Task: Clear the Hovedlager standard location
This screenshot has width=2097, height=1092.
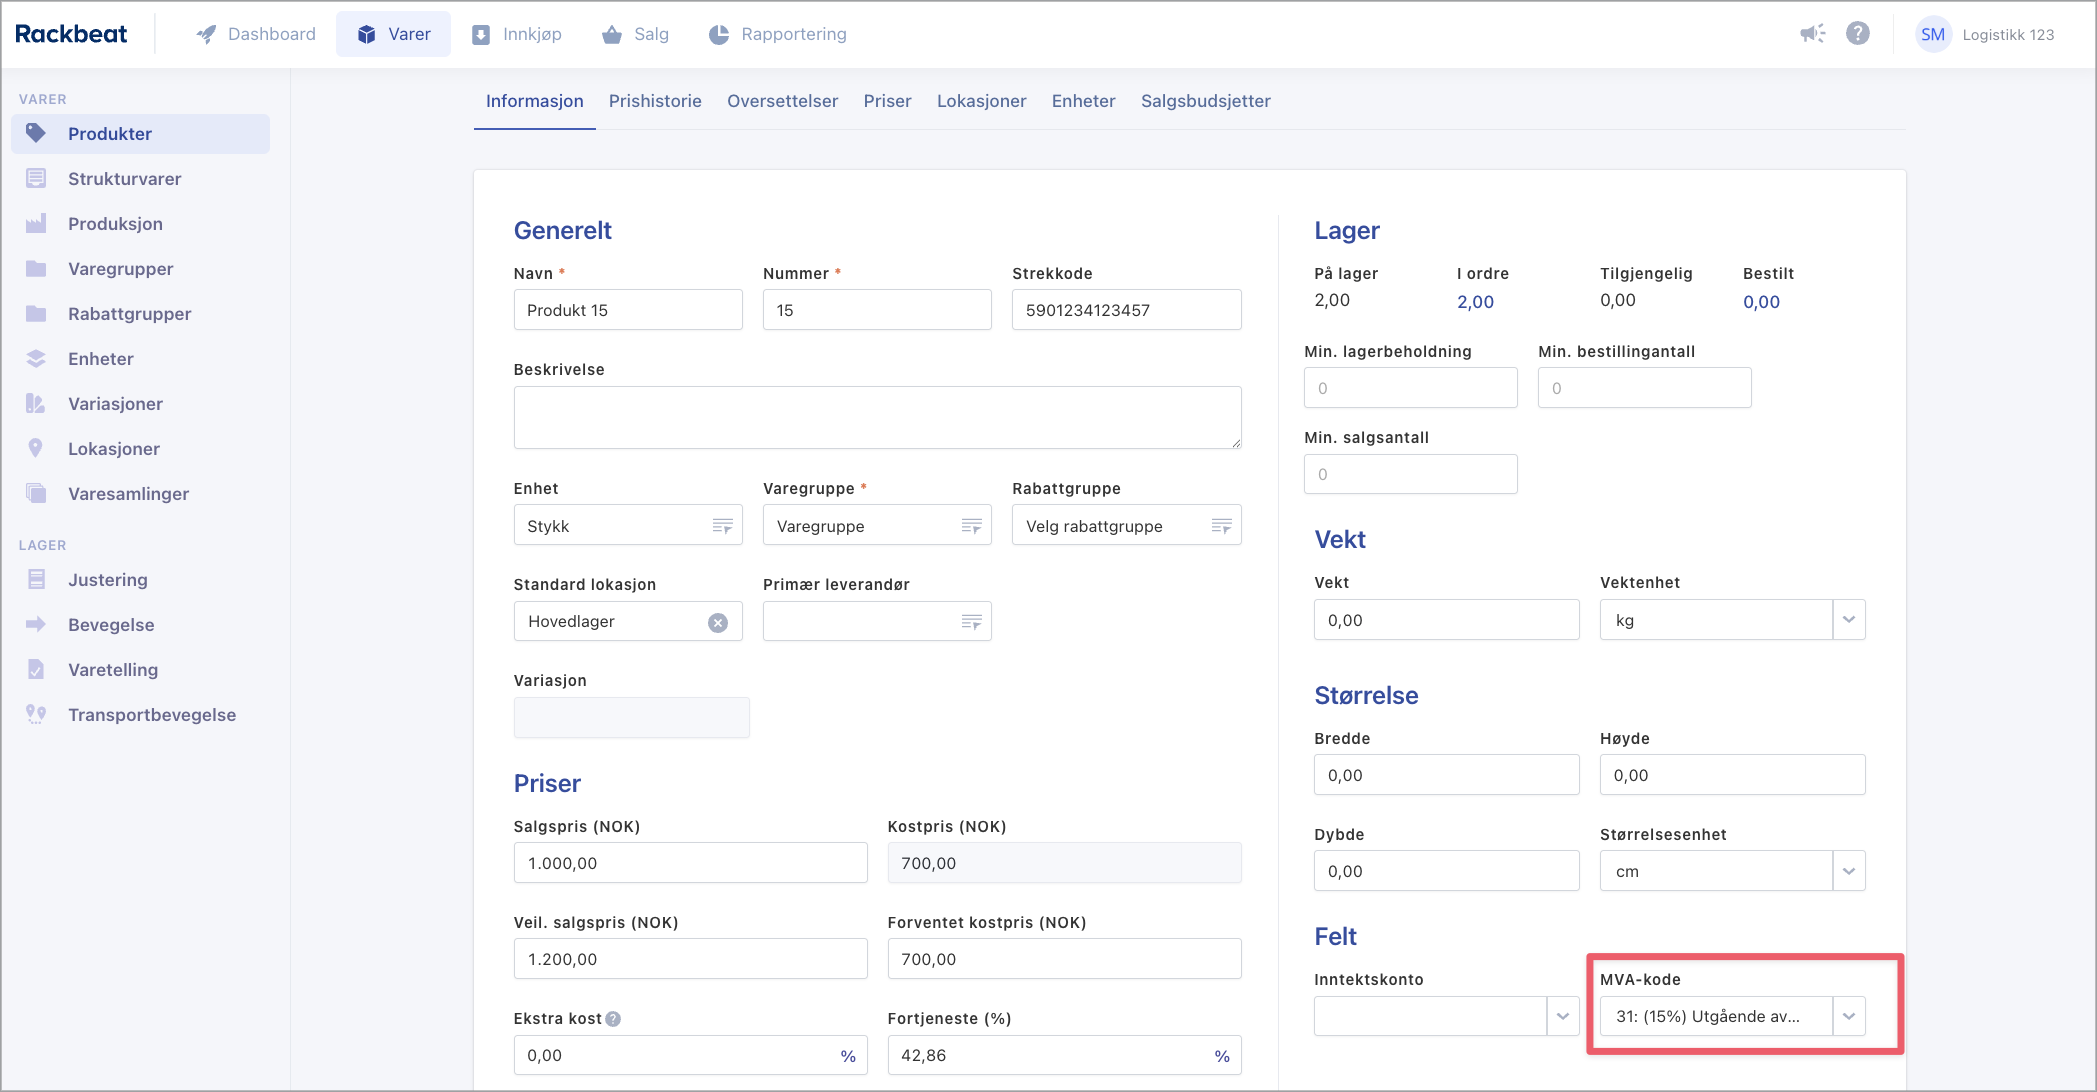Action: click(x=717, y=622)
